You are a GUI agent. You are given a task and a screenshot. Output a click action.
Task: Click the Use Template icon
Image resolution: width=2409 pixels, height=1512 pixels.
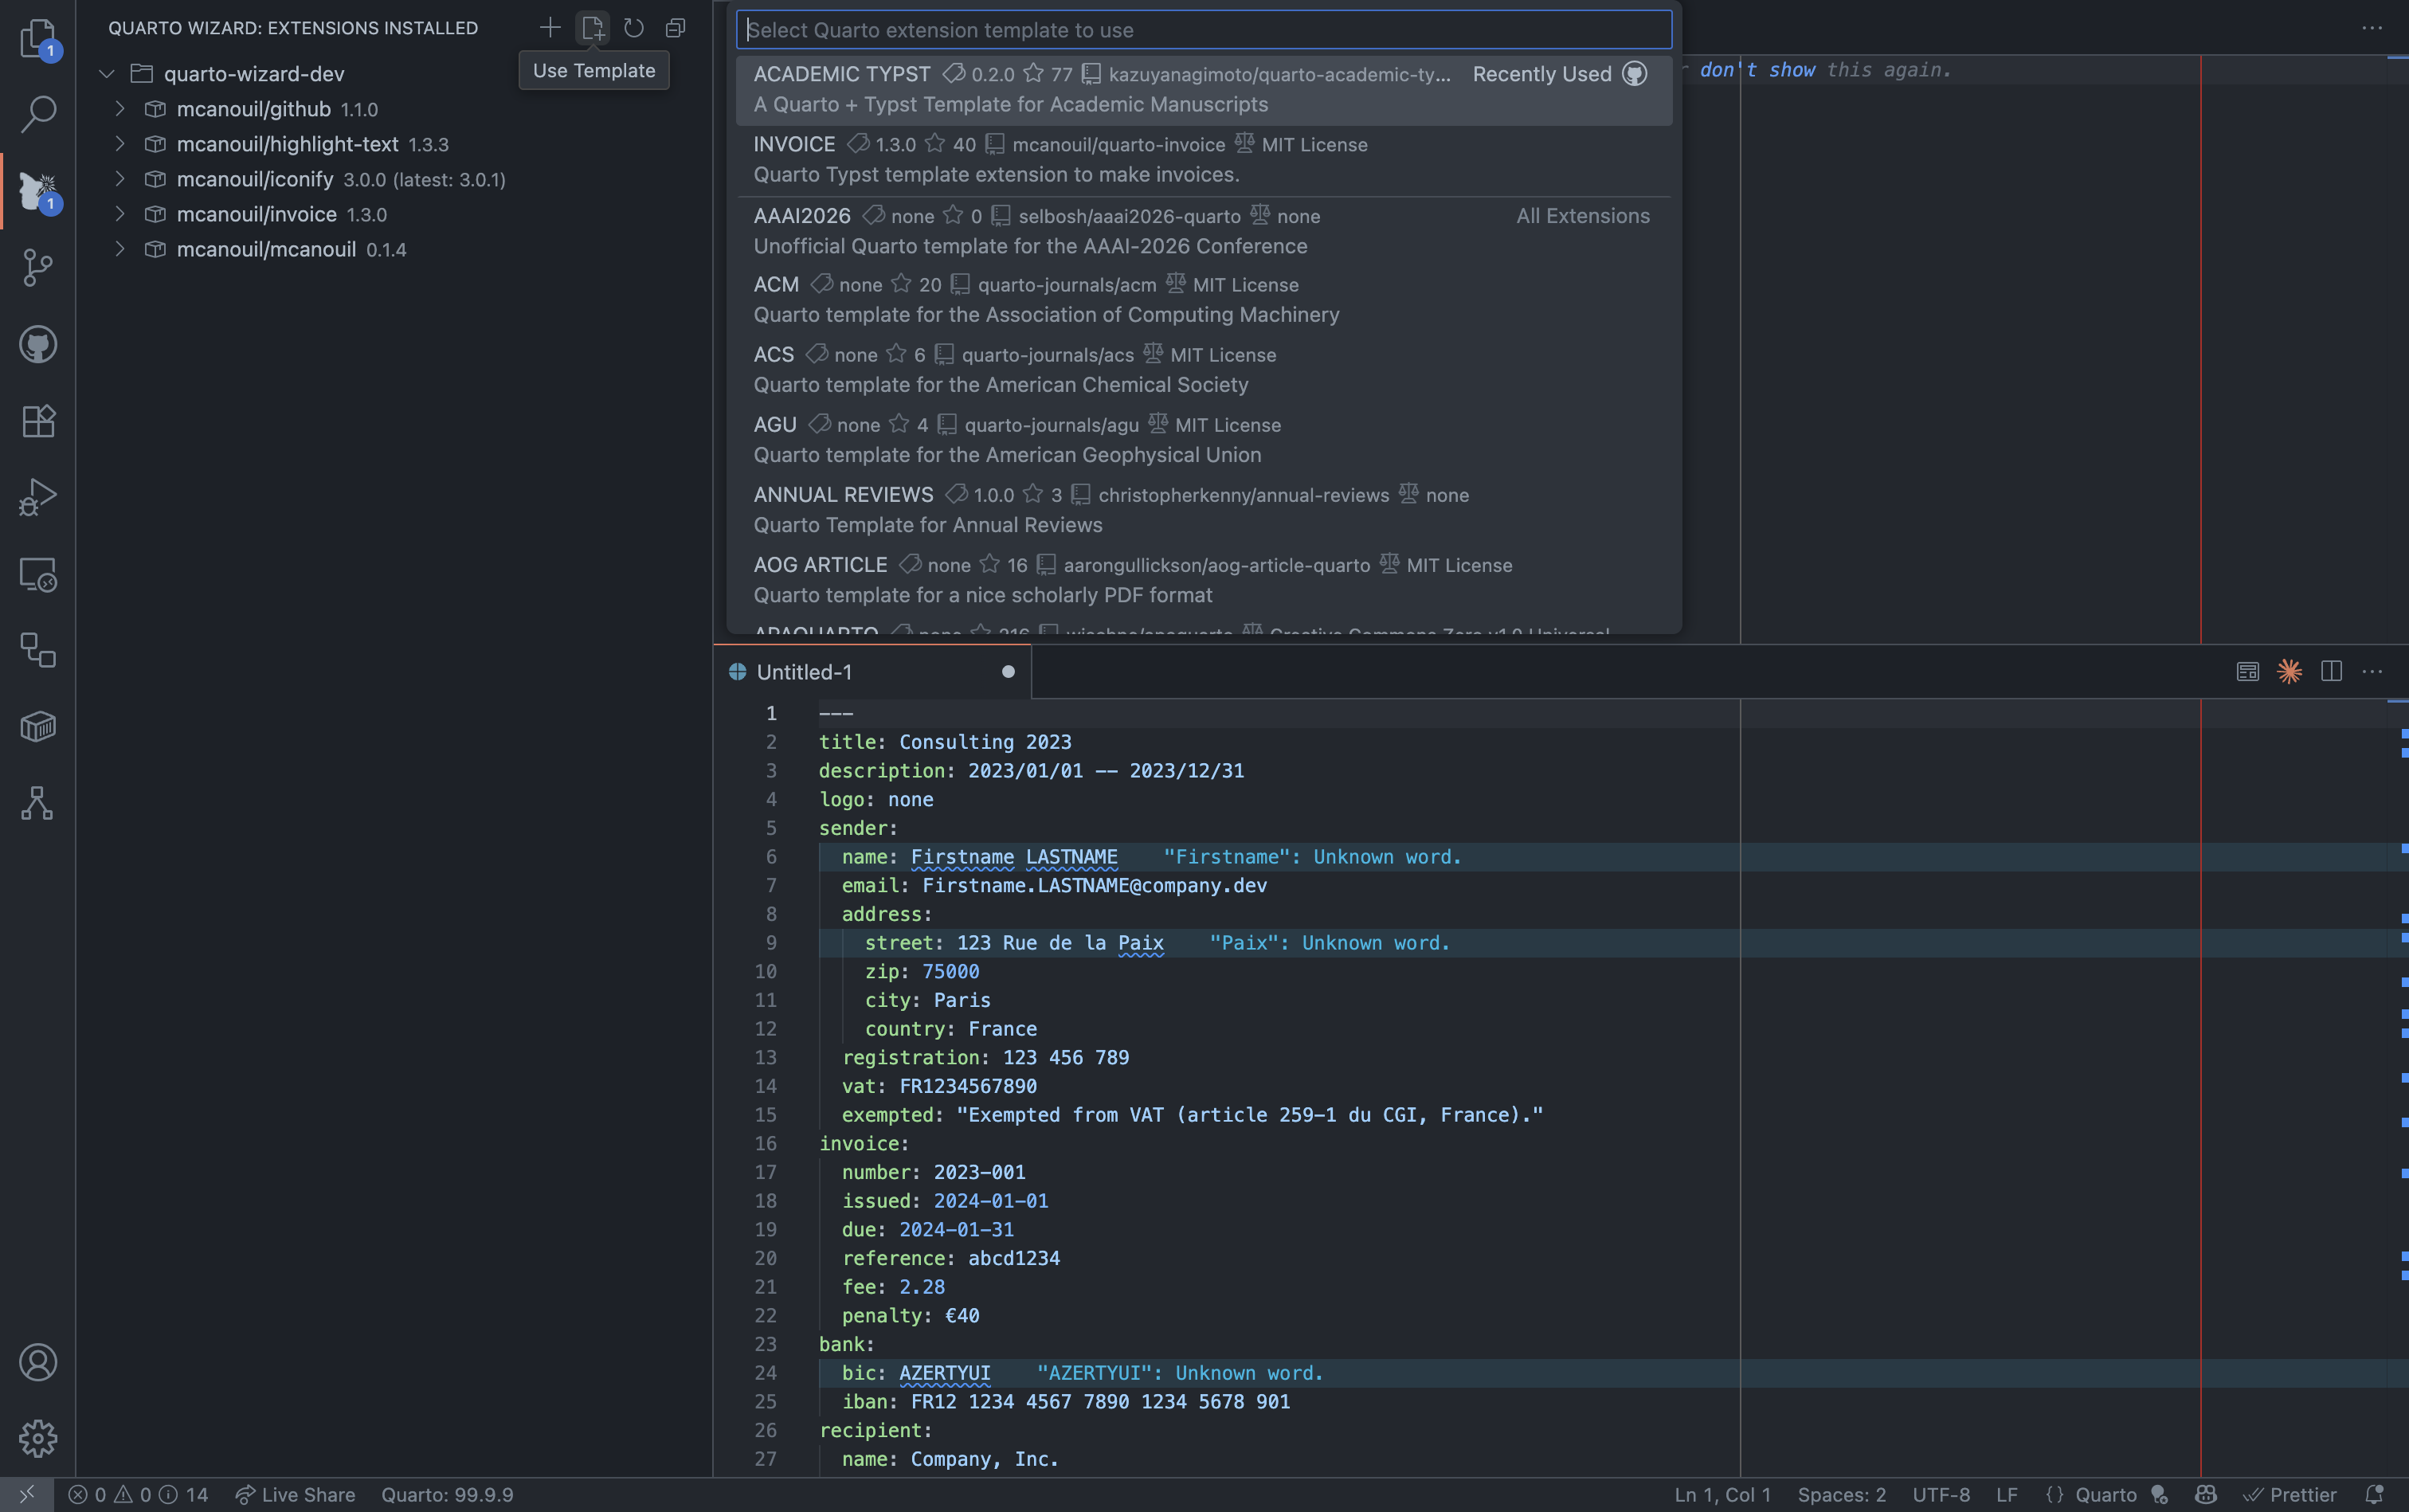(592, 27)
